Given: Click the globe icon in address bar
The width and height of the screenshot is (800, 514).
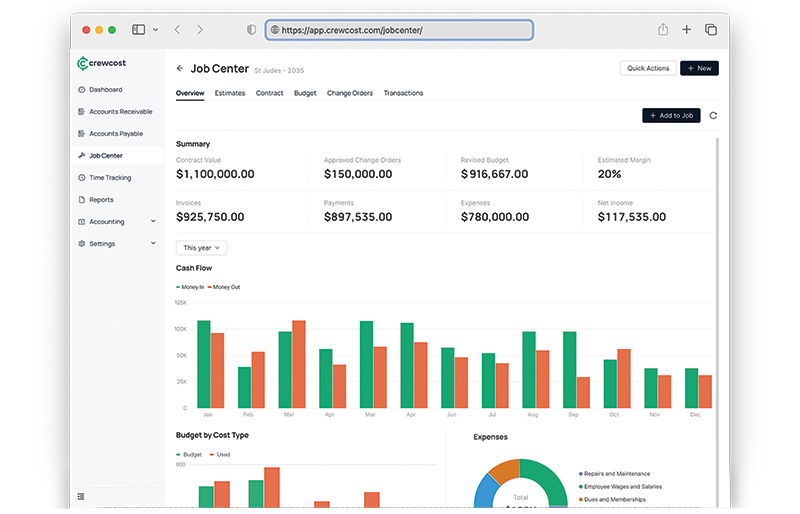Looking at the screenshot, I should coord(274,30).
